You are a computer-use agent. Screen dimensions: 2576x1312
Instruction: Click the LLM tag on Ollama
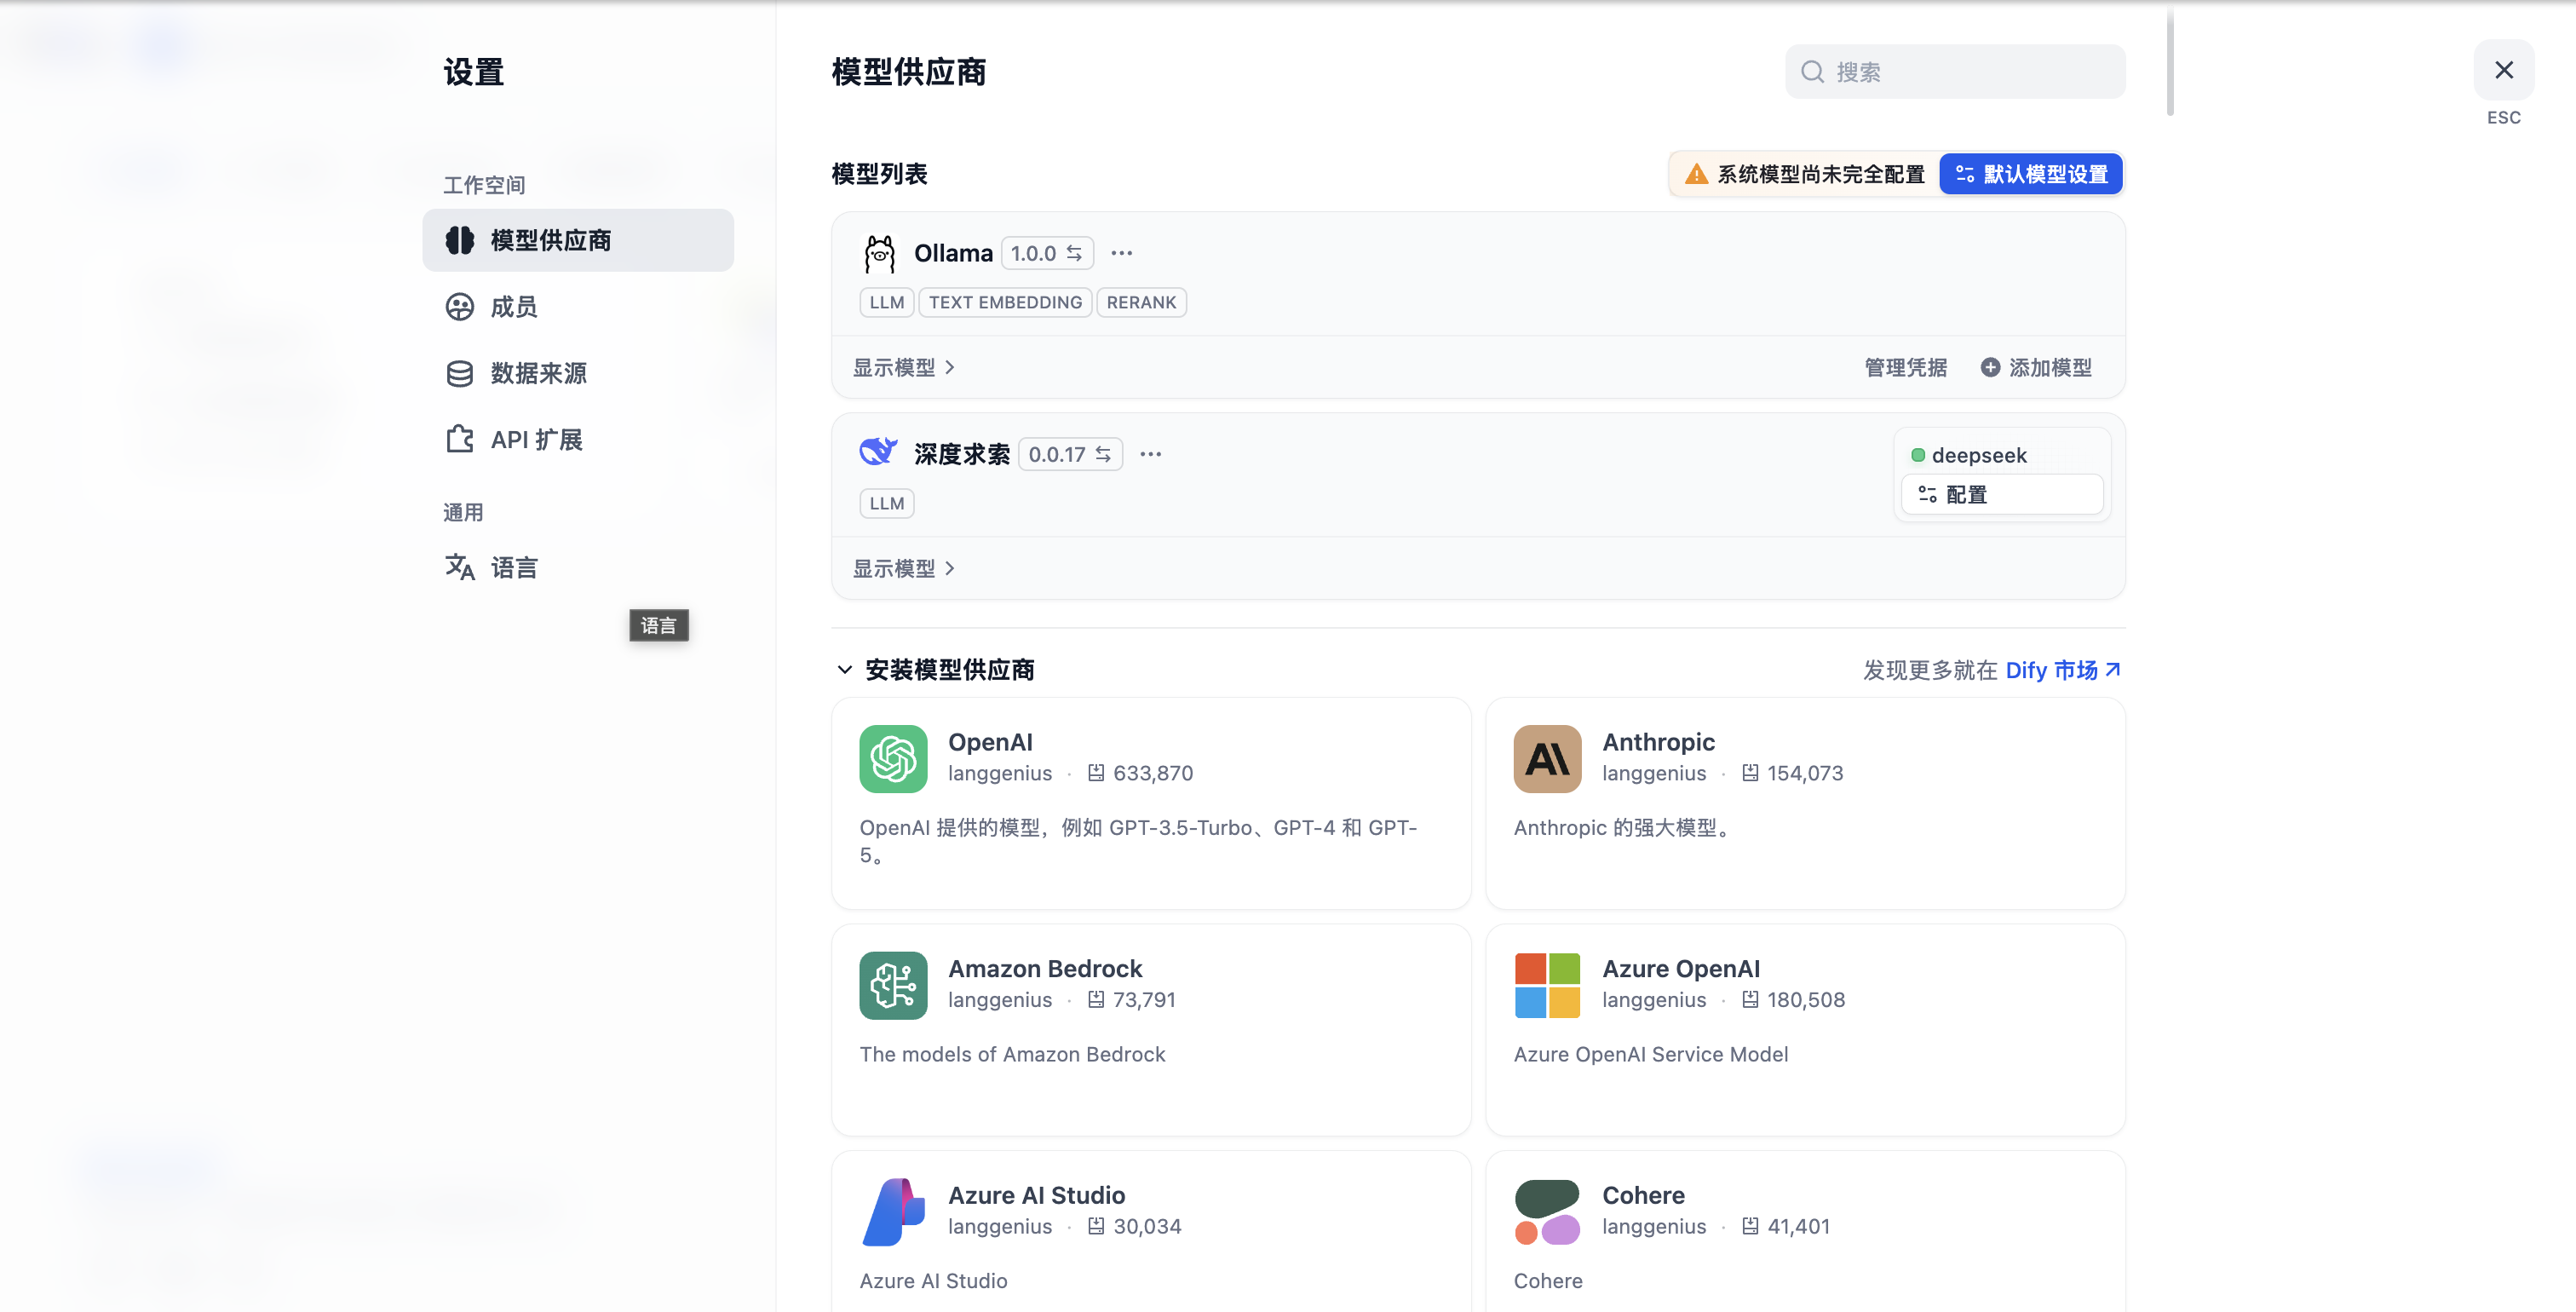pos(887,302)
